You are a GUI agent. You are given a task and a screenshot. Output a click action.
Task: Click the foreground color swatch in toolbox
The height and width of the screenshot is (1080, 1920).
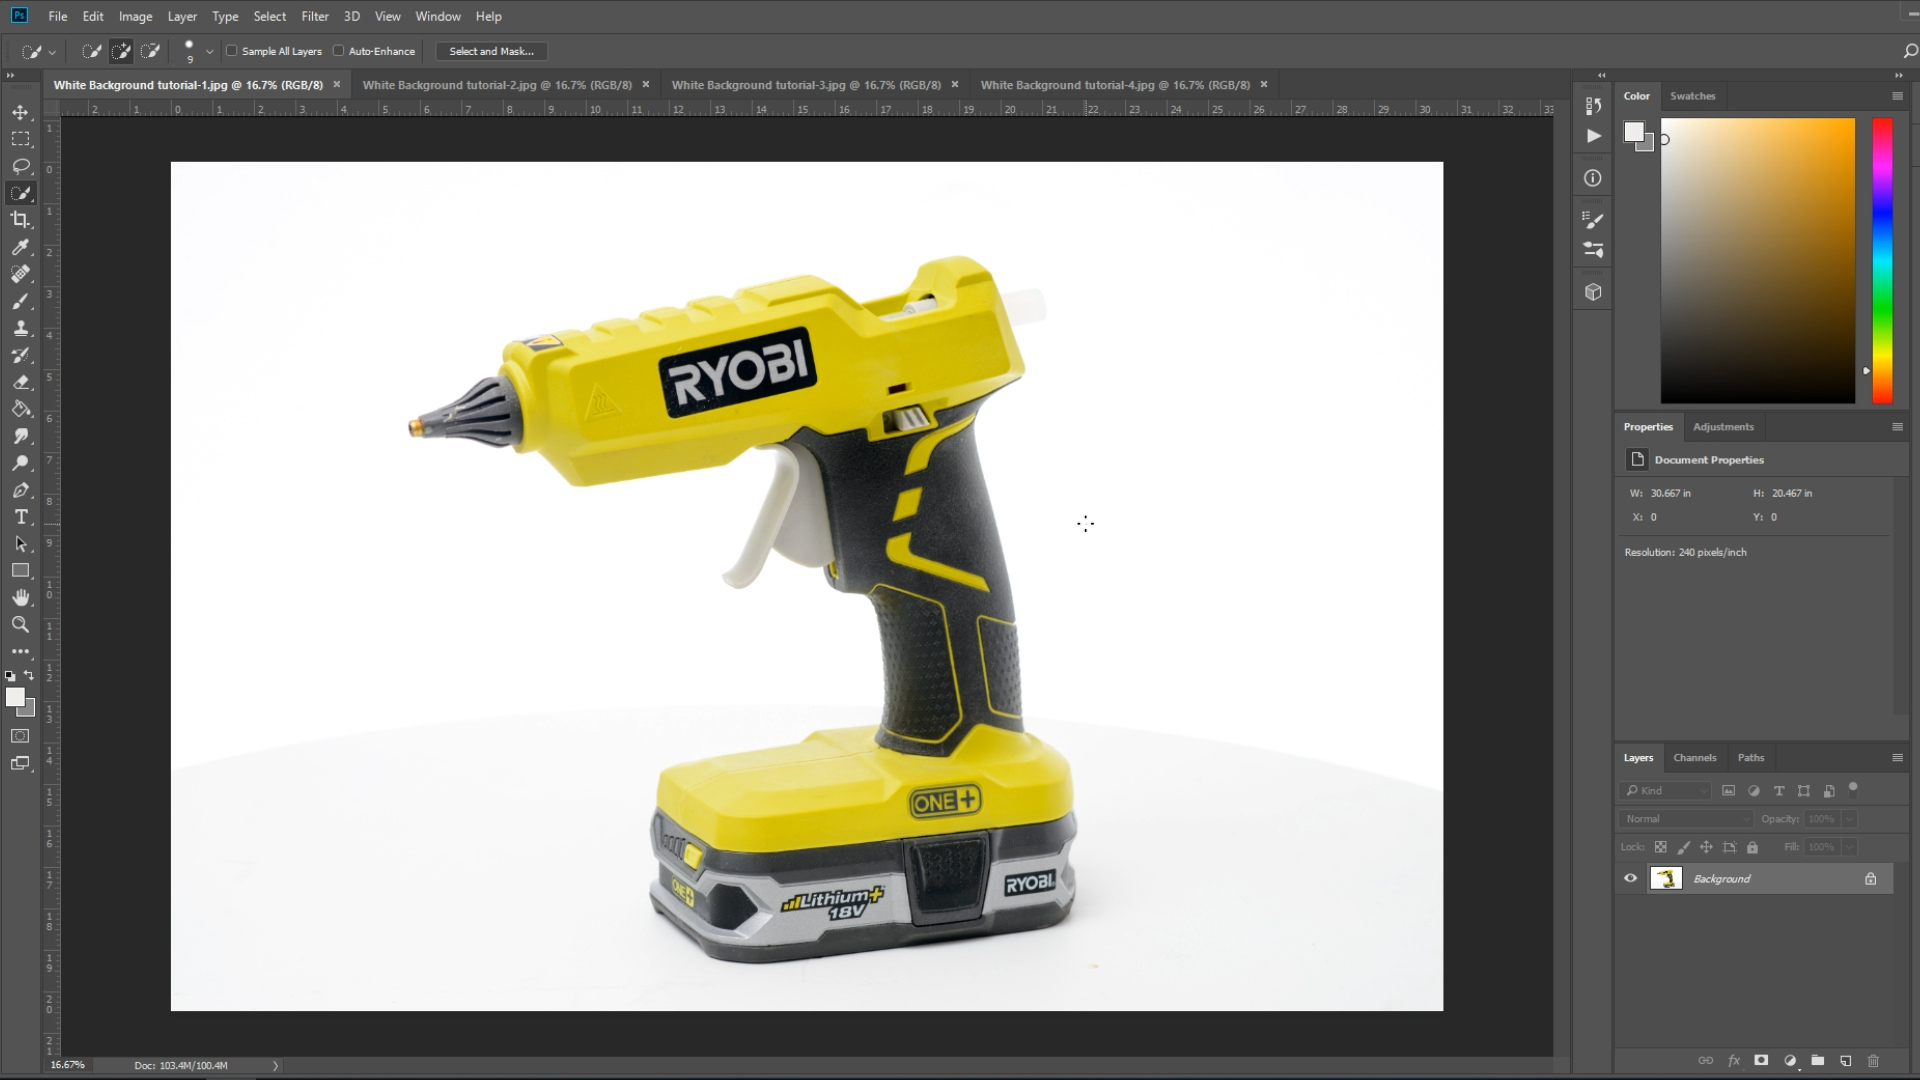point(15,698)
